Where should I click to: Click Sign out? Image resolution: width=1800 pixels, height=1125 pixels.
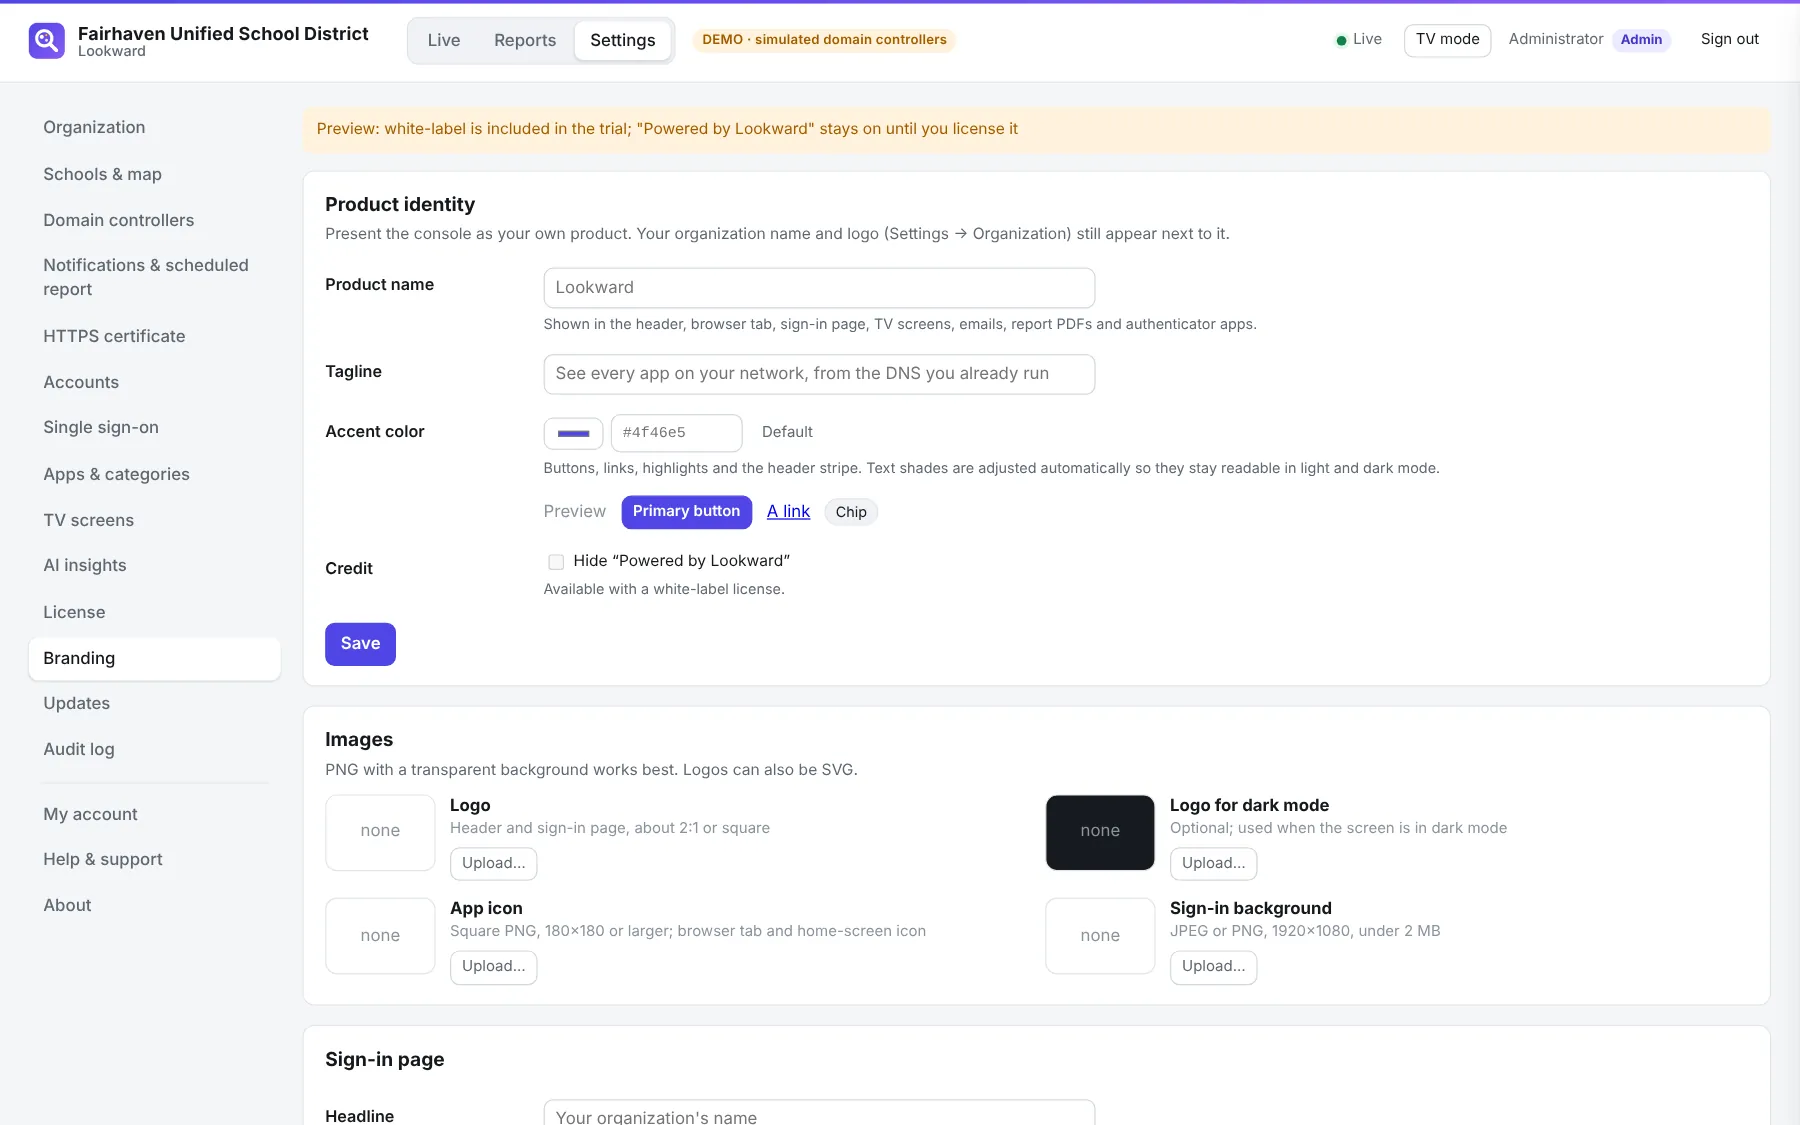1729,39
